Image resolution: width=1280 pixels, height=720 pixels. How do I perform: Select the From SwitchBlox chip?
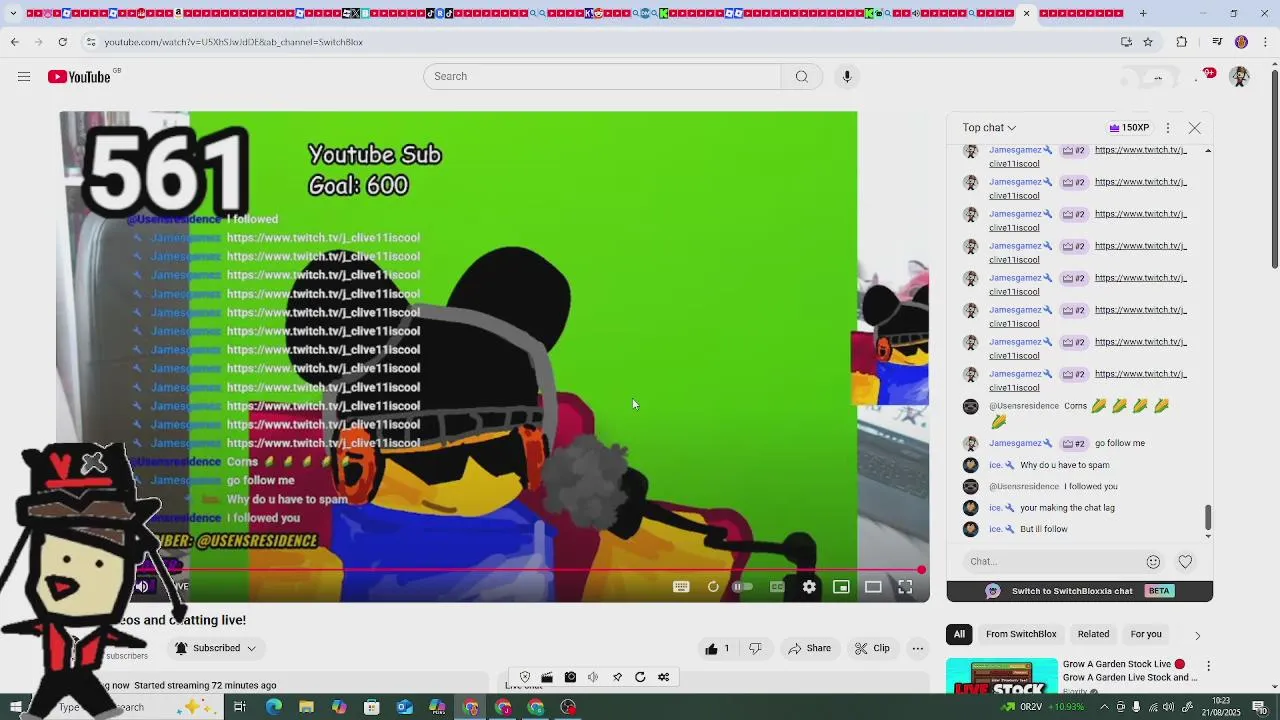pyautogui.click(x=1021, y=634)
